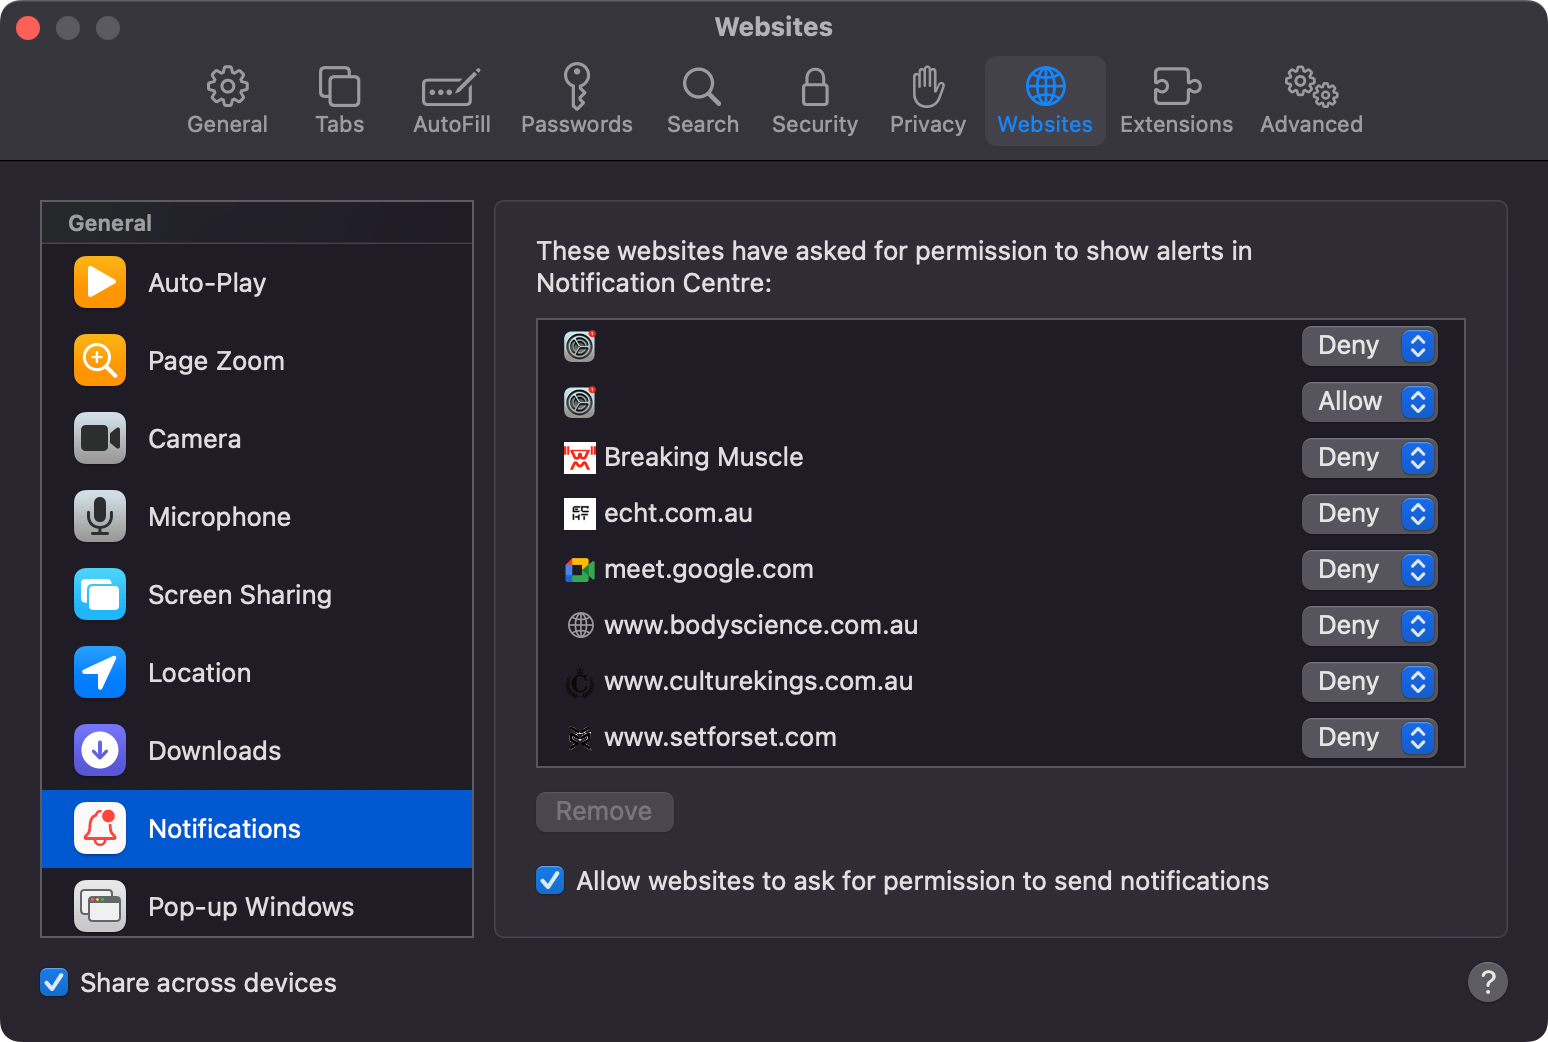Screen dimensions: 1548x1042
Task: Toggle Allow websites to ask permission checkbox
Action: pyautogui.click(x=550, y=880)
